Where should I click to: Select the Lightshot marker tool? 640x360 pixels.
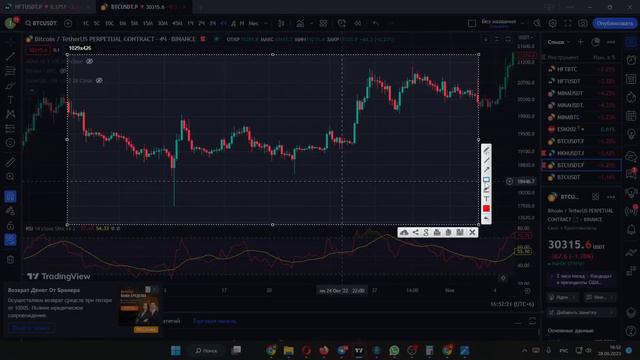[486, 189]
